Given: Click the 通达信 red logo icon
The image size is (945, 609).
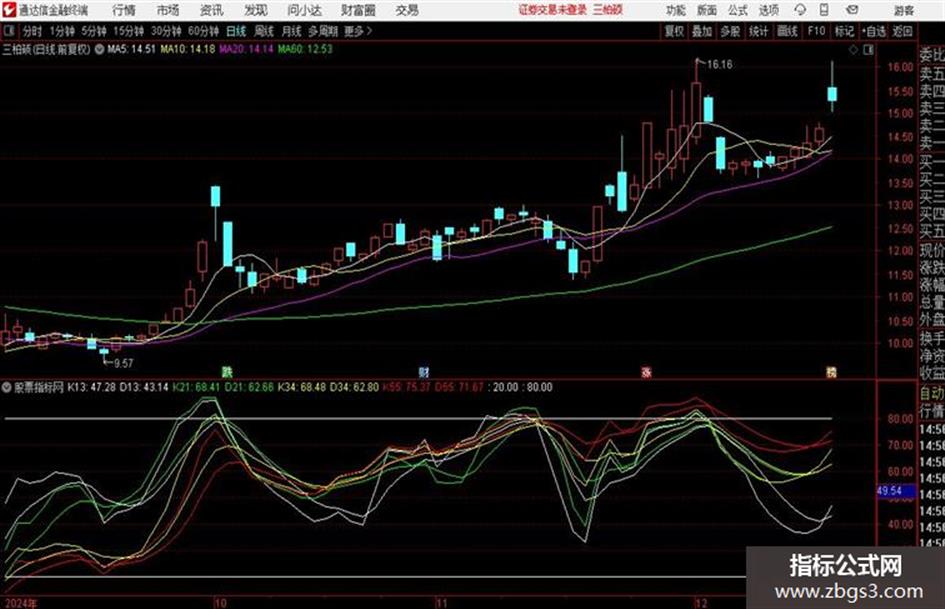Looking at the screenshot, I should click(9, 10).
